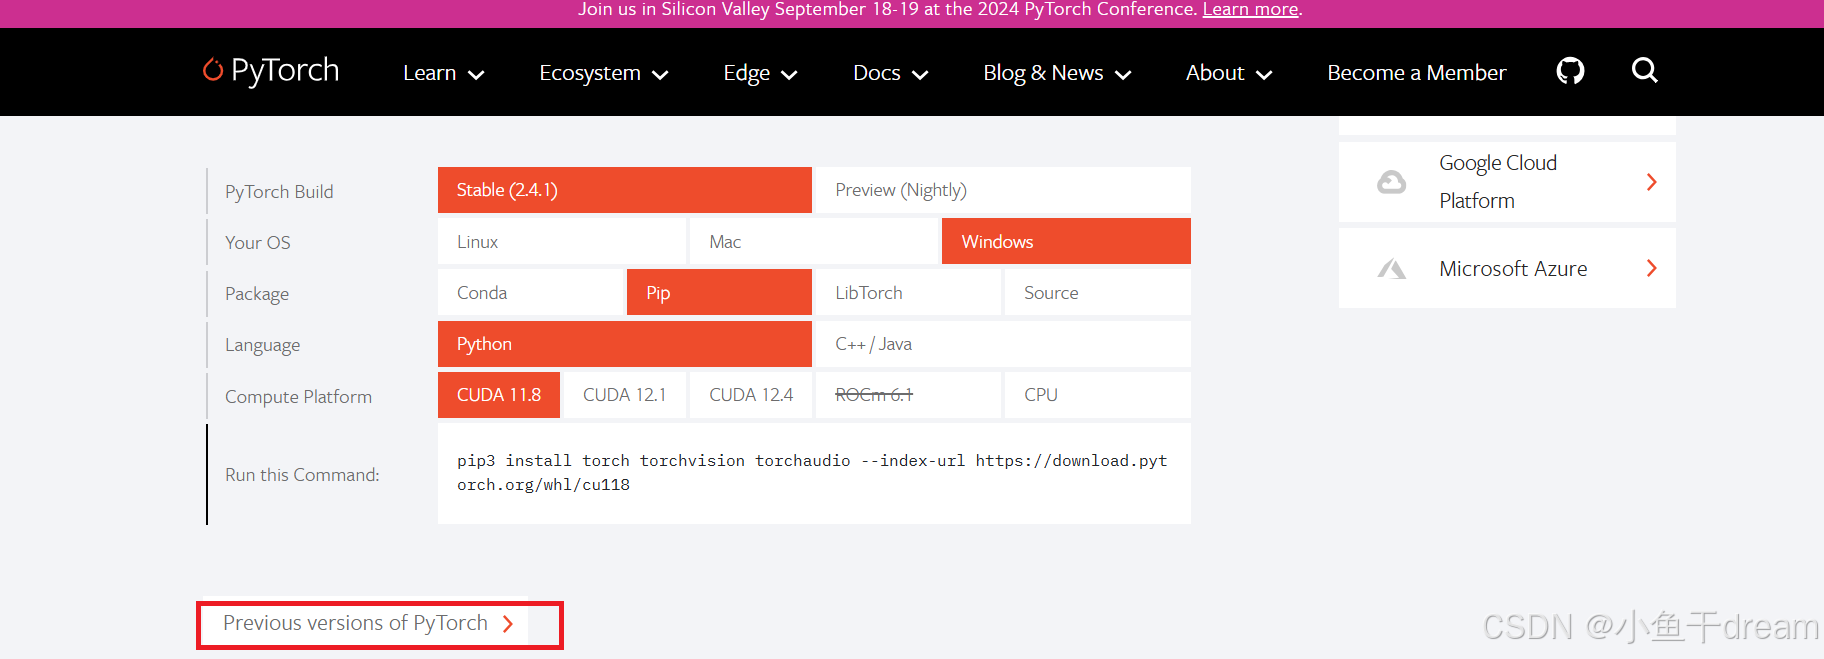The height and width of the screenshot is (659, 1824).
Task: Select Source package option
Action: tap(1098, 293)
